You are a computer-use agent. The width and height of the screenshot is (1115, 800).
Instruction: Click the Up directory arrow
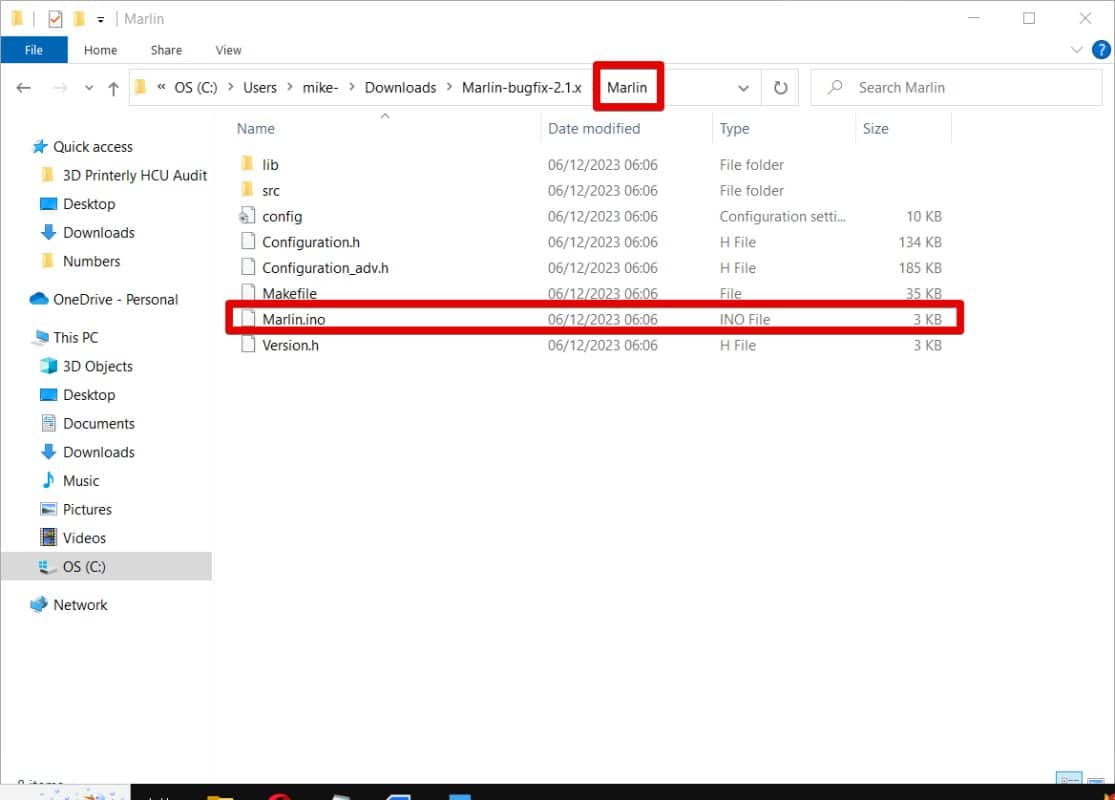tap(113, 88)
